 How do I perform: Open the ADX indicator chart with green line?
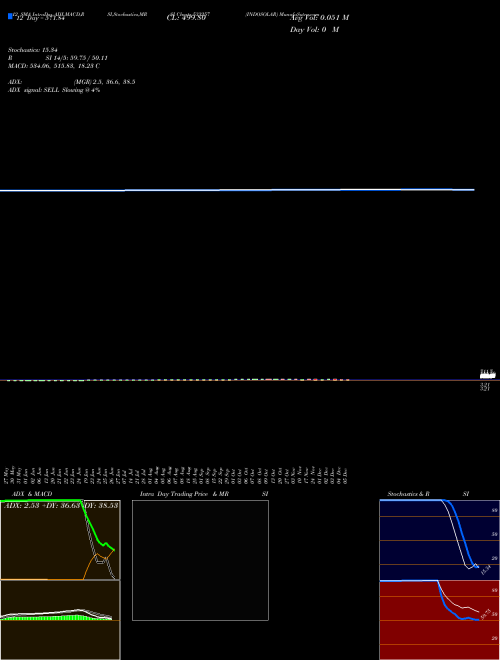[x=60, y=540]
